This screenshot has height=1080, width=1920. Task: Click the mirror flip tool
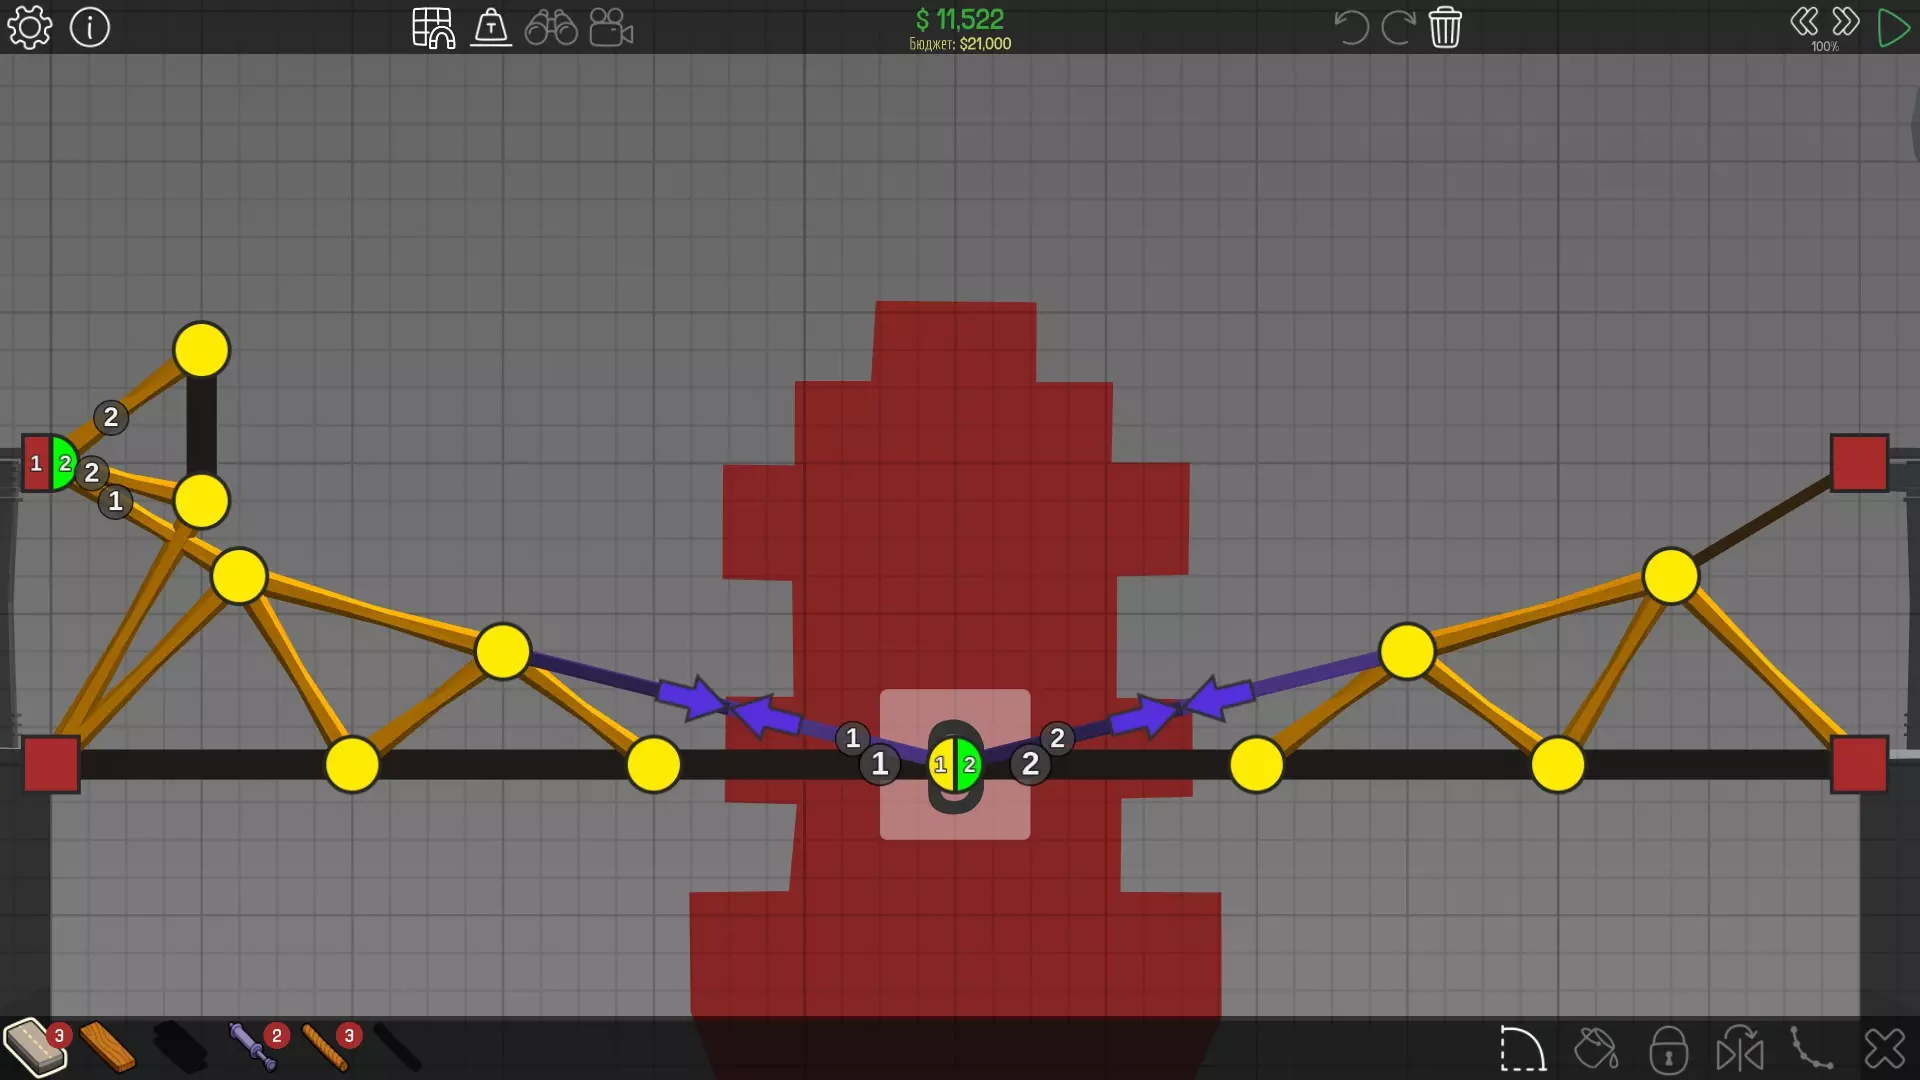(x=1740, y=1050)
